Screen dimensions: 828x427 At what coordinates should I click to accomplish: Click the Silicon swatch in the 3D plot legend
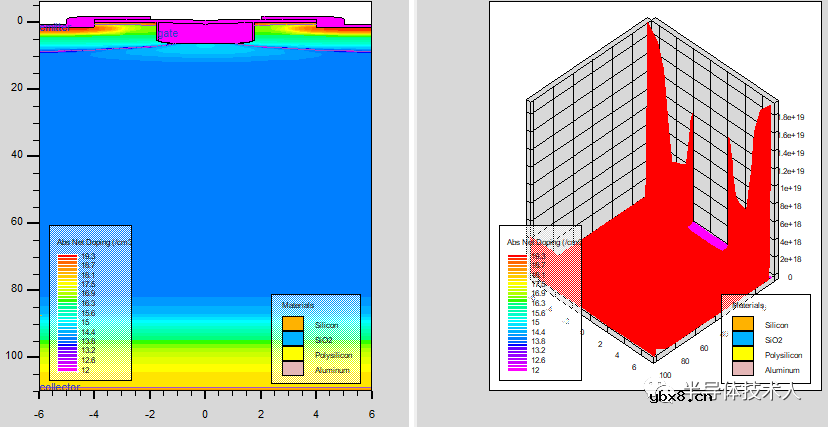(742, 325)
